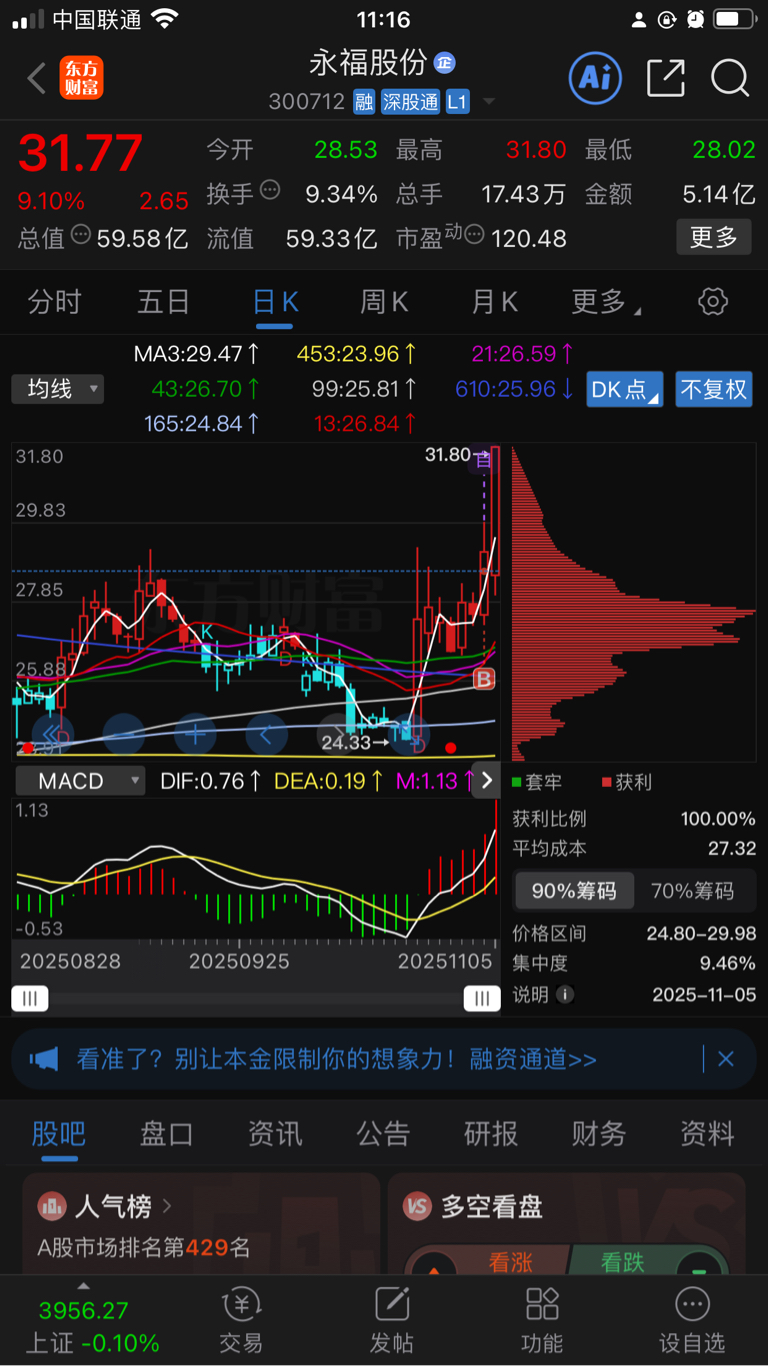768x1366 pixels.
Task: Open the MACD indicator dropdown
Action: tap(79, 781)
